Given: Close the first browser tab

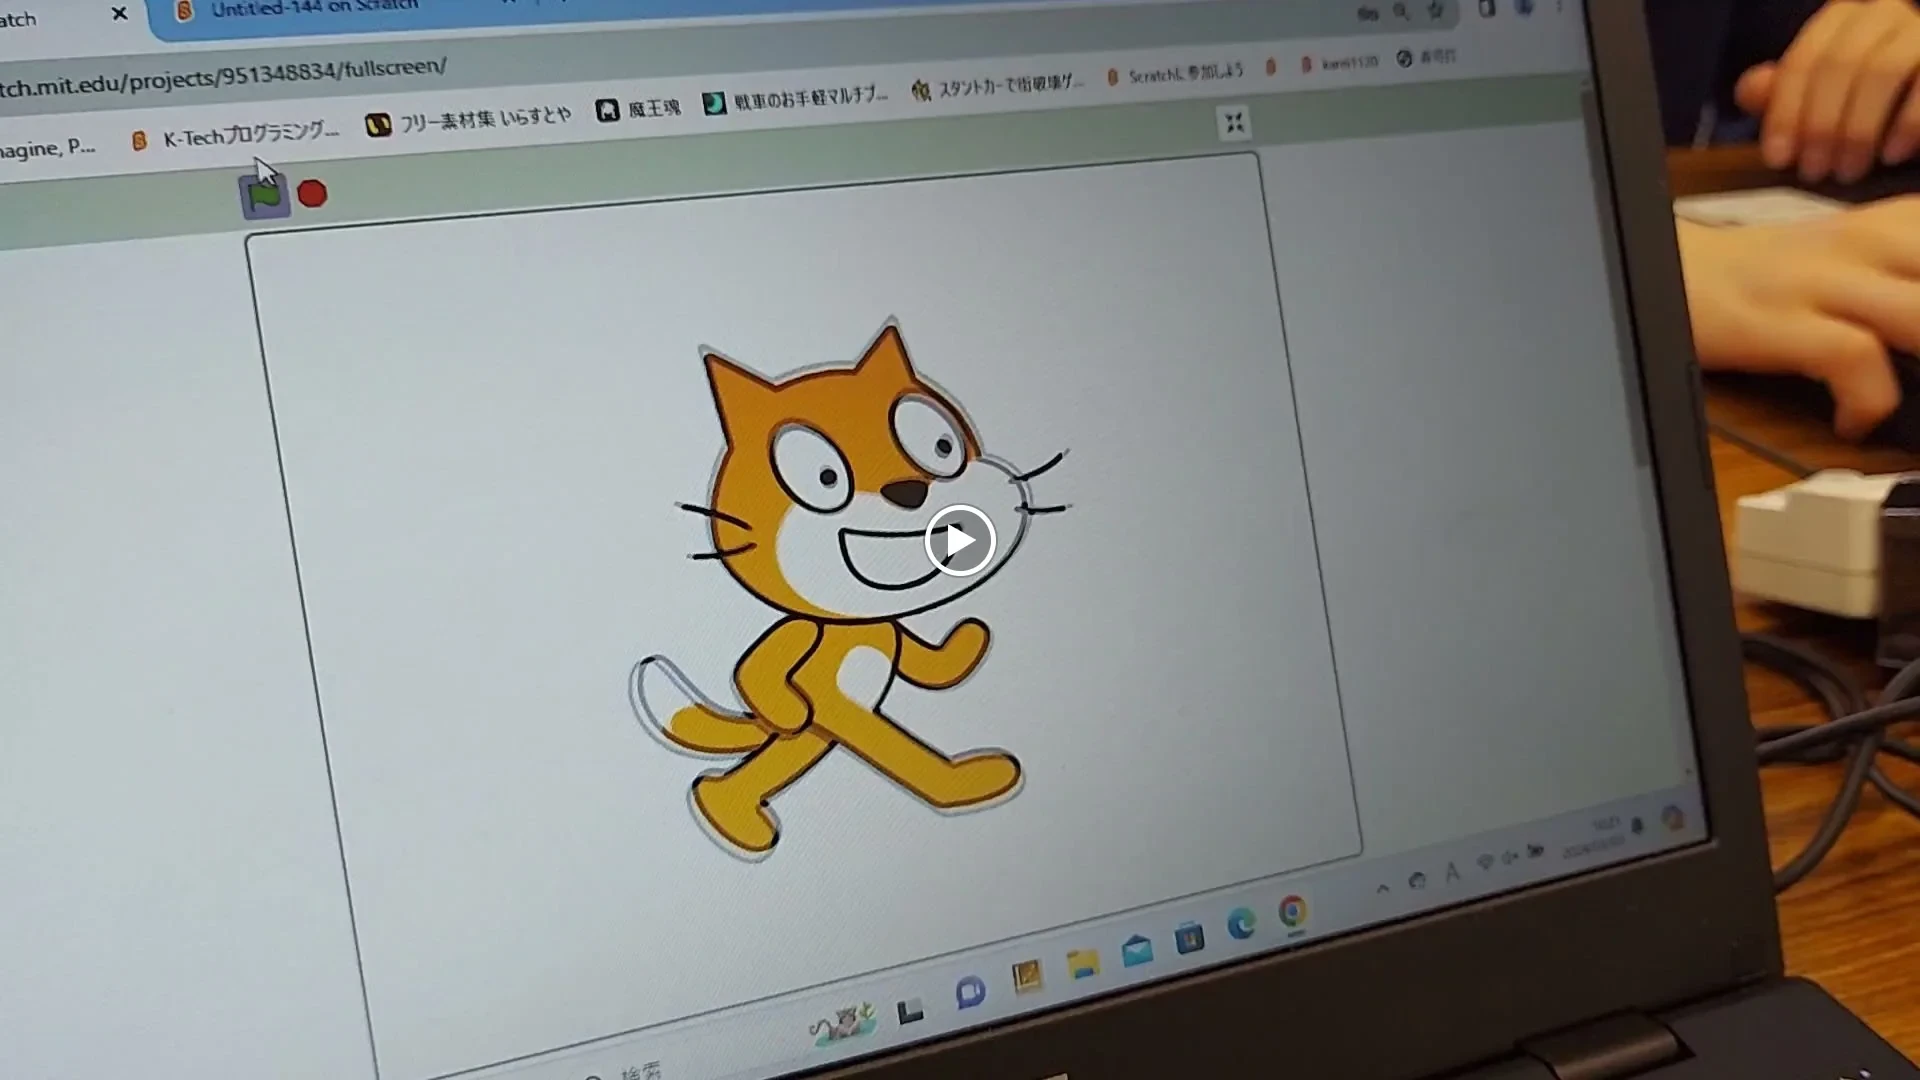Looking at the screenshot, I should click(119, 14).
